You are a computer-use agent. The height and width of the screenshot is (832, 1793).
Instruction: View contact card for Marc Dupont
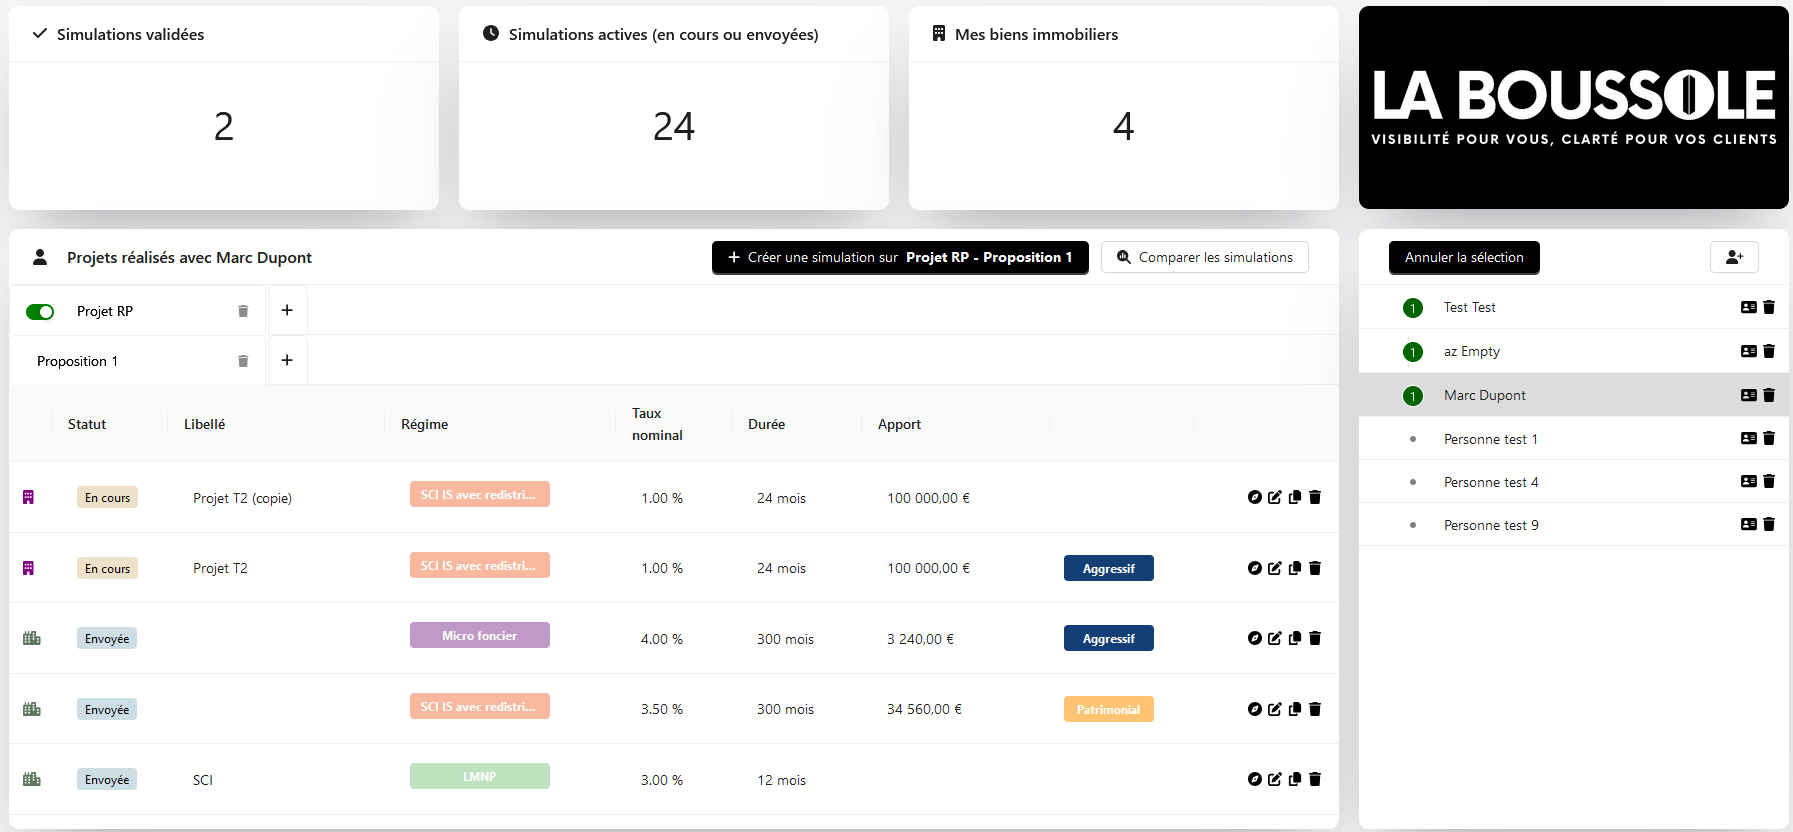(x=1748, y=395)
